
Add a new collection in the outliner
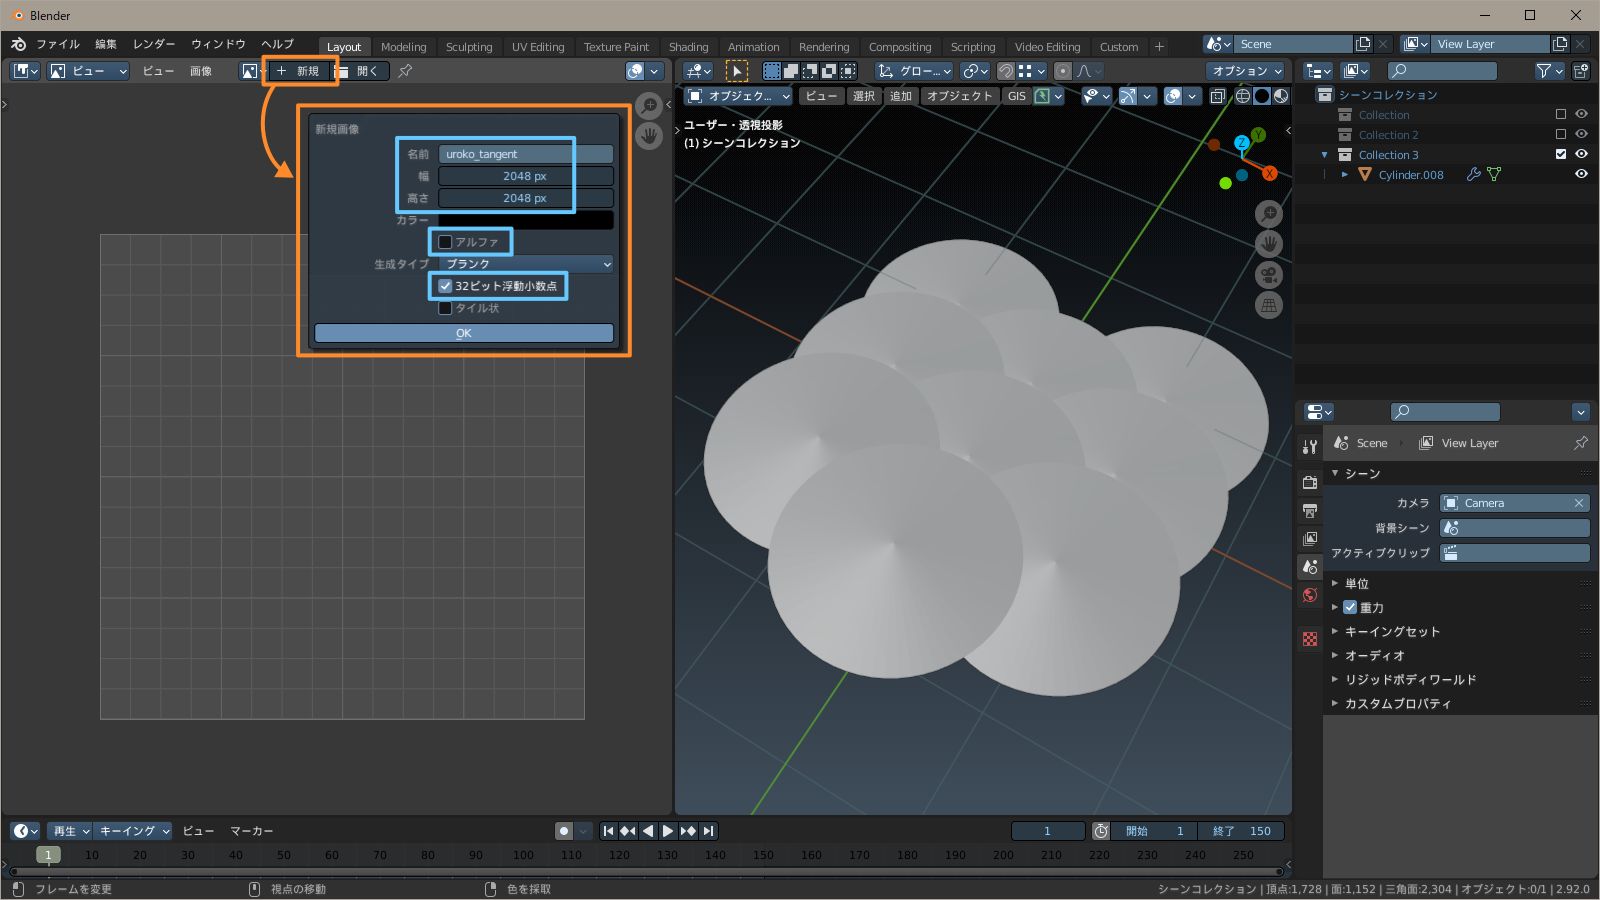1581,71
